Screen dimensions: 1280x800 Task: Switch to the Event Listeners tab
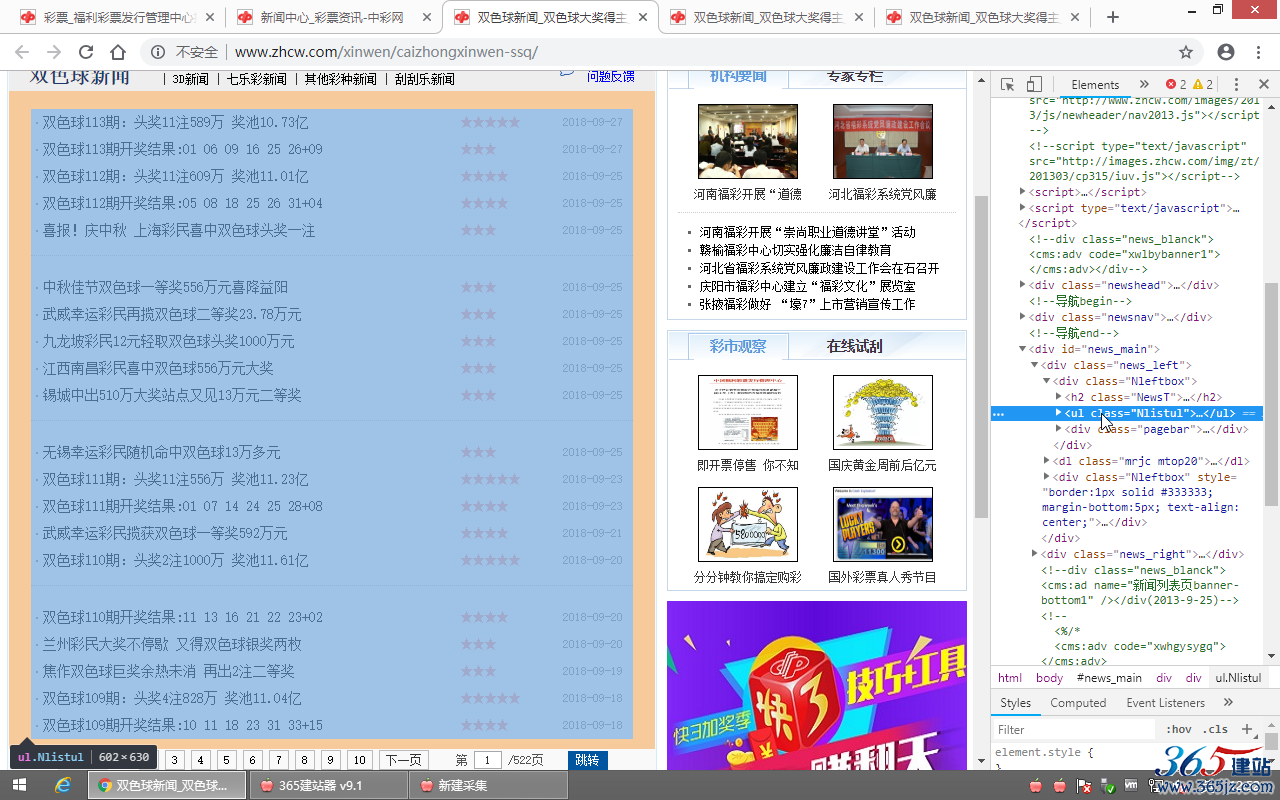coord(1165,702)
